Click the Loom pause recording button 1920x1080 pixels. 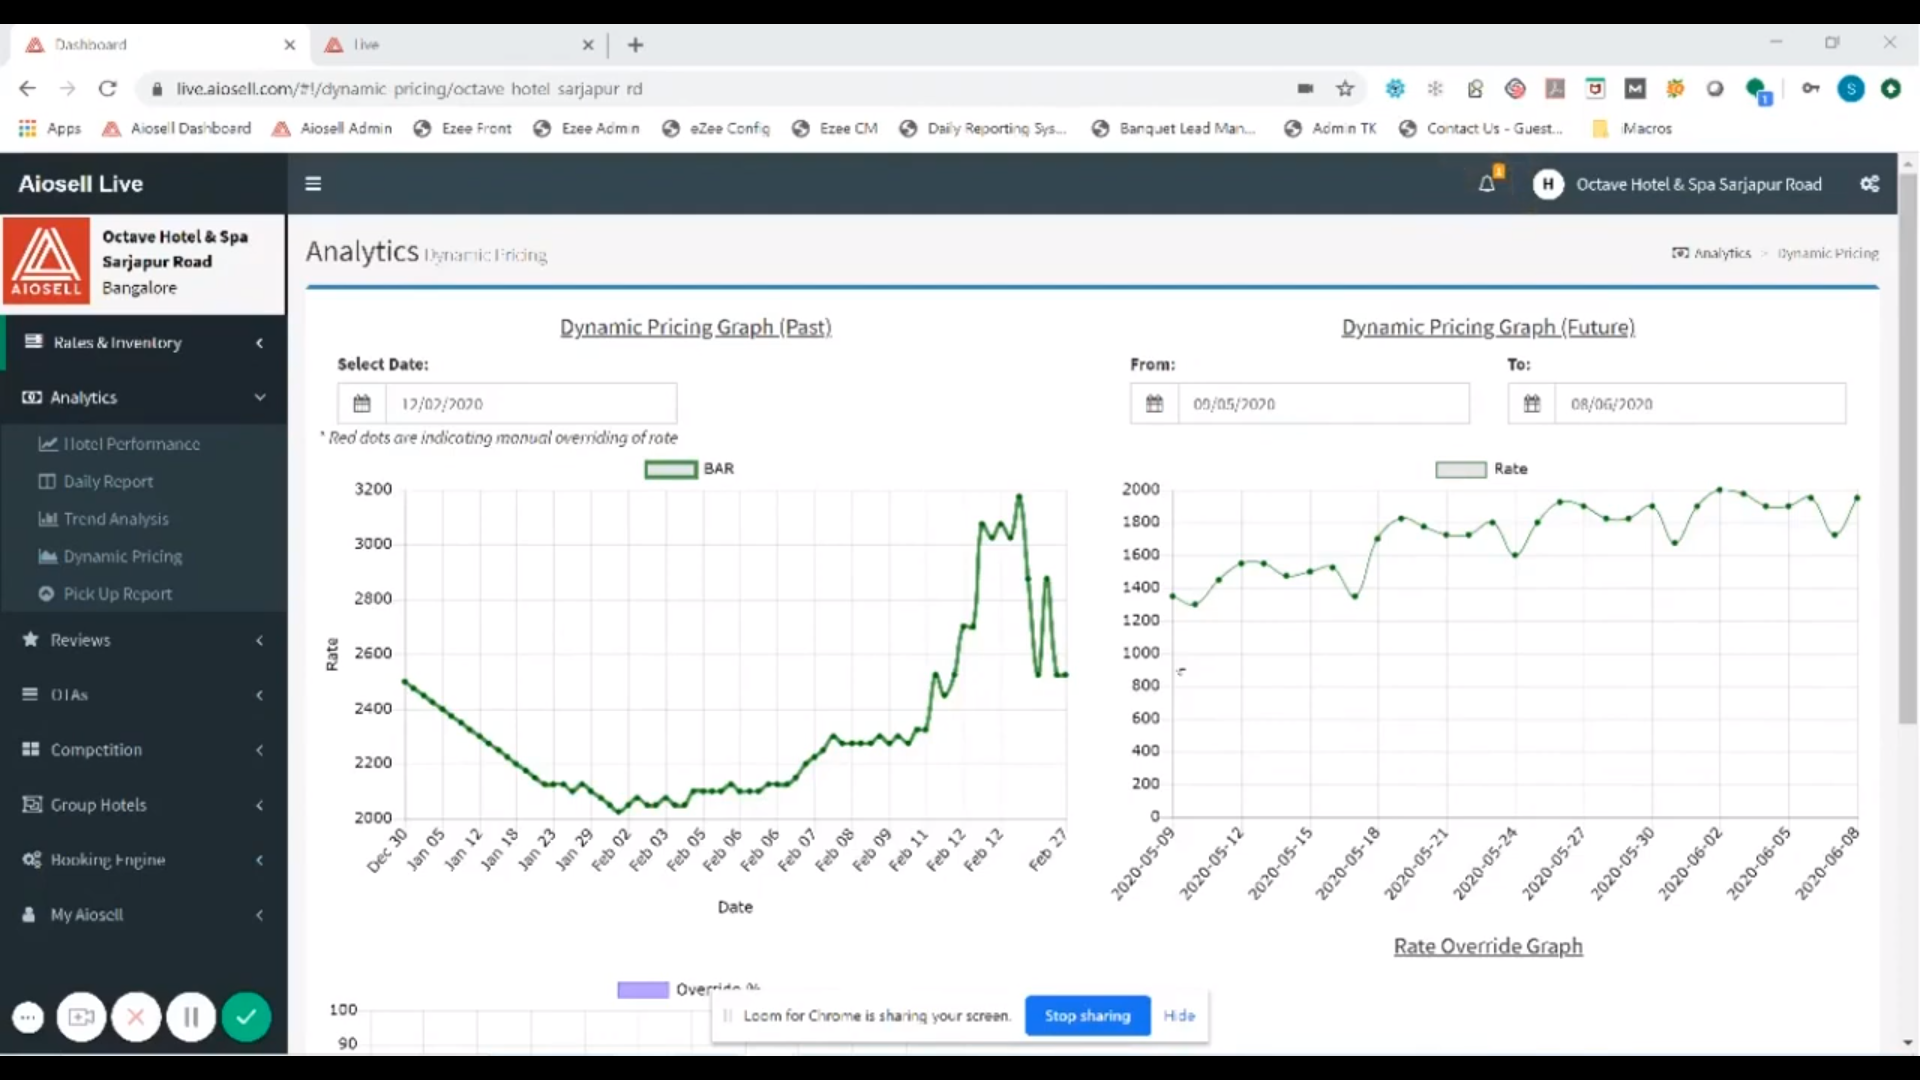[191, 1018]
